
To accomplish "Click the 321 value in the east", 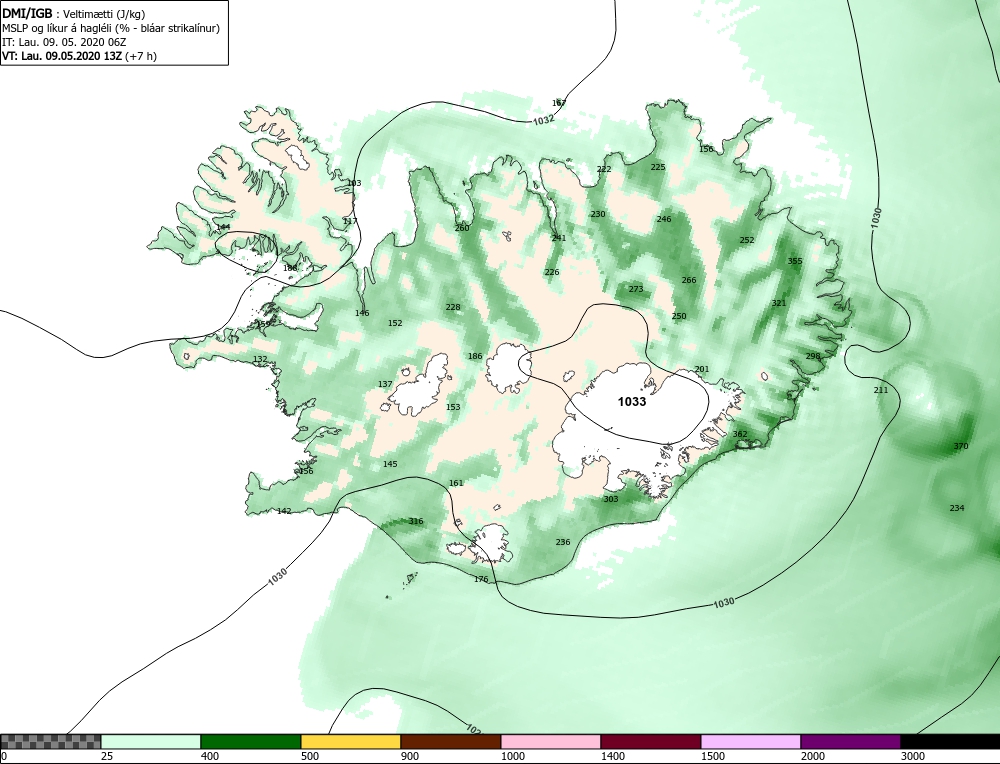I will [x=779, y=303].
